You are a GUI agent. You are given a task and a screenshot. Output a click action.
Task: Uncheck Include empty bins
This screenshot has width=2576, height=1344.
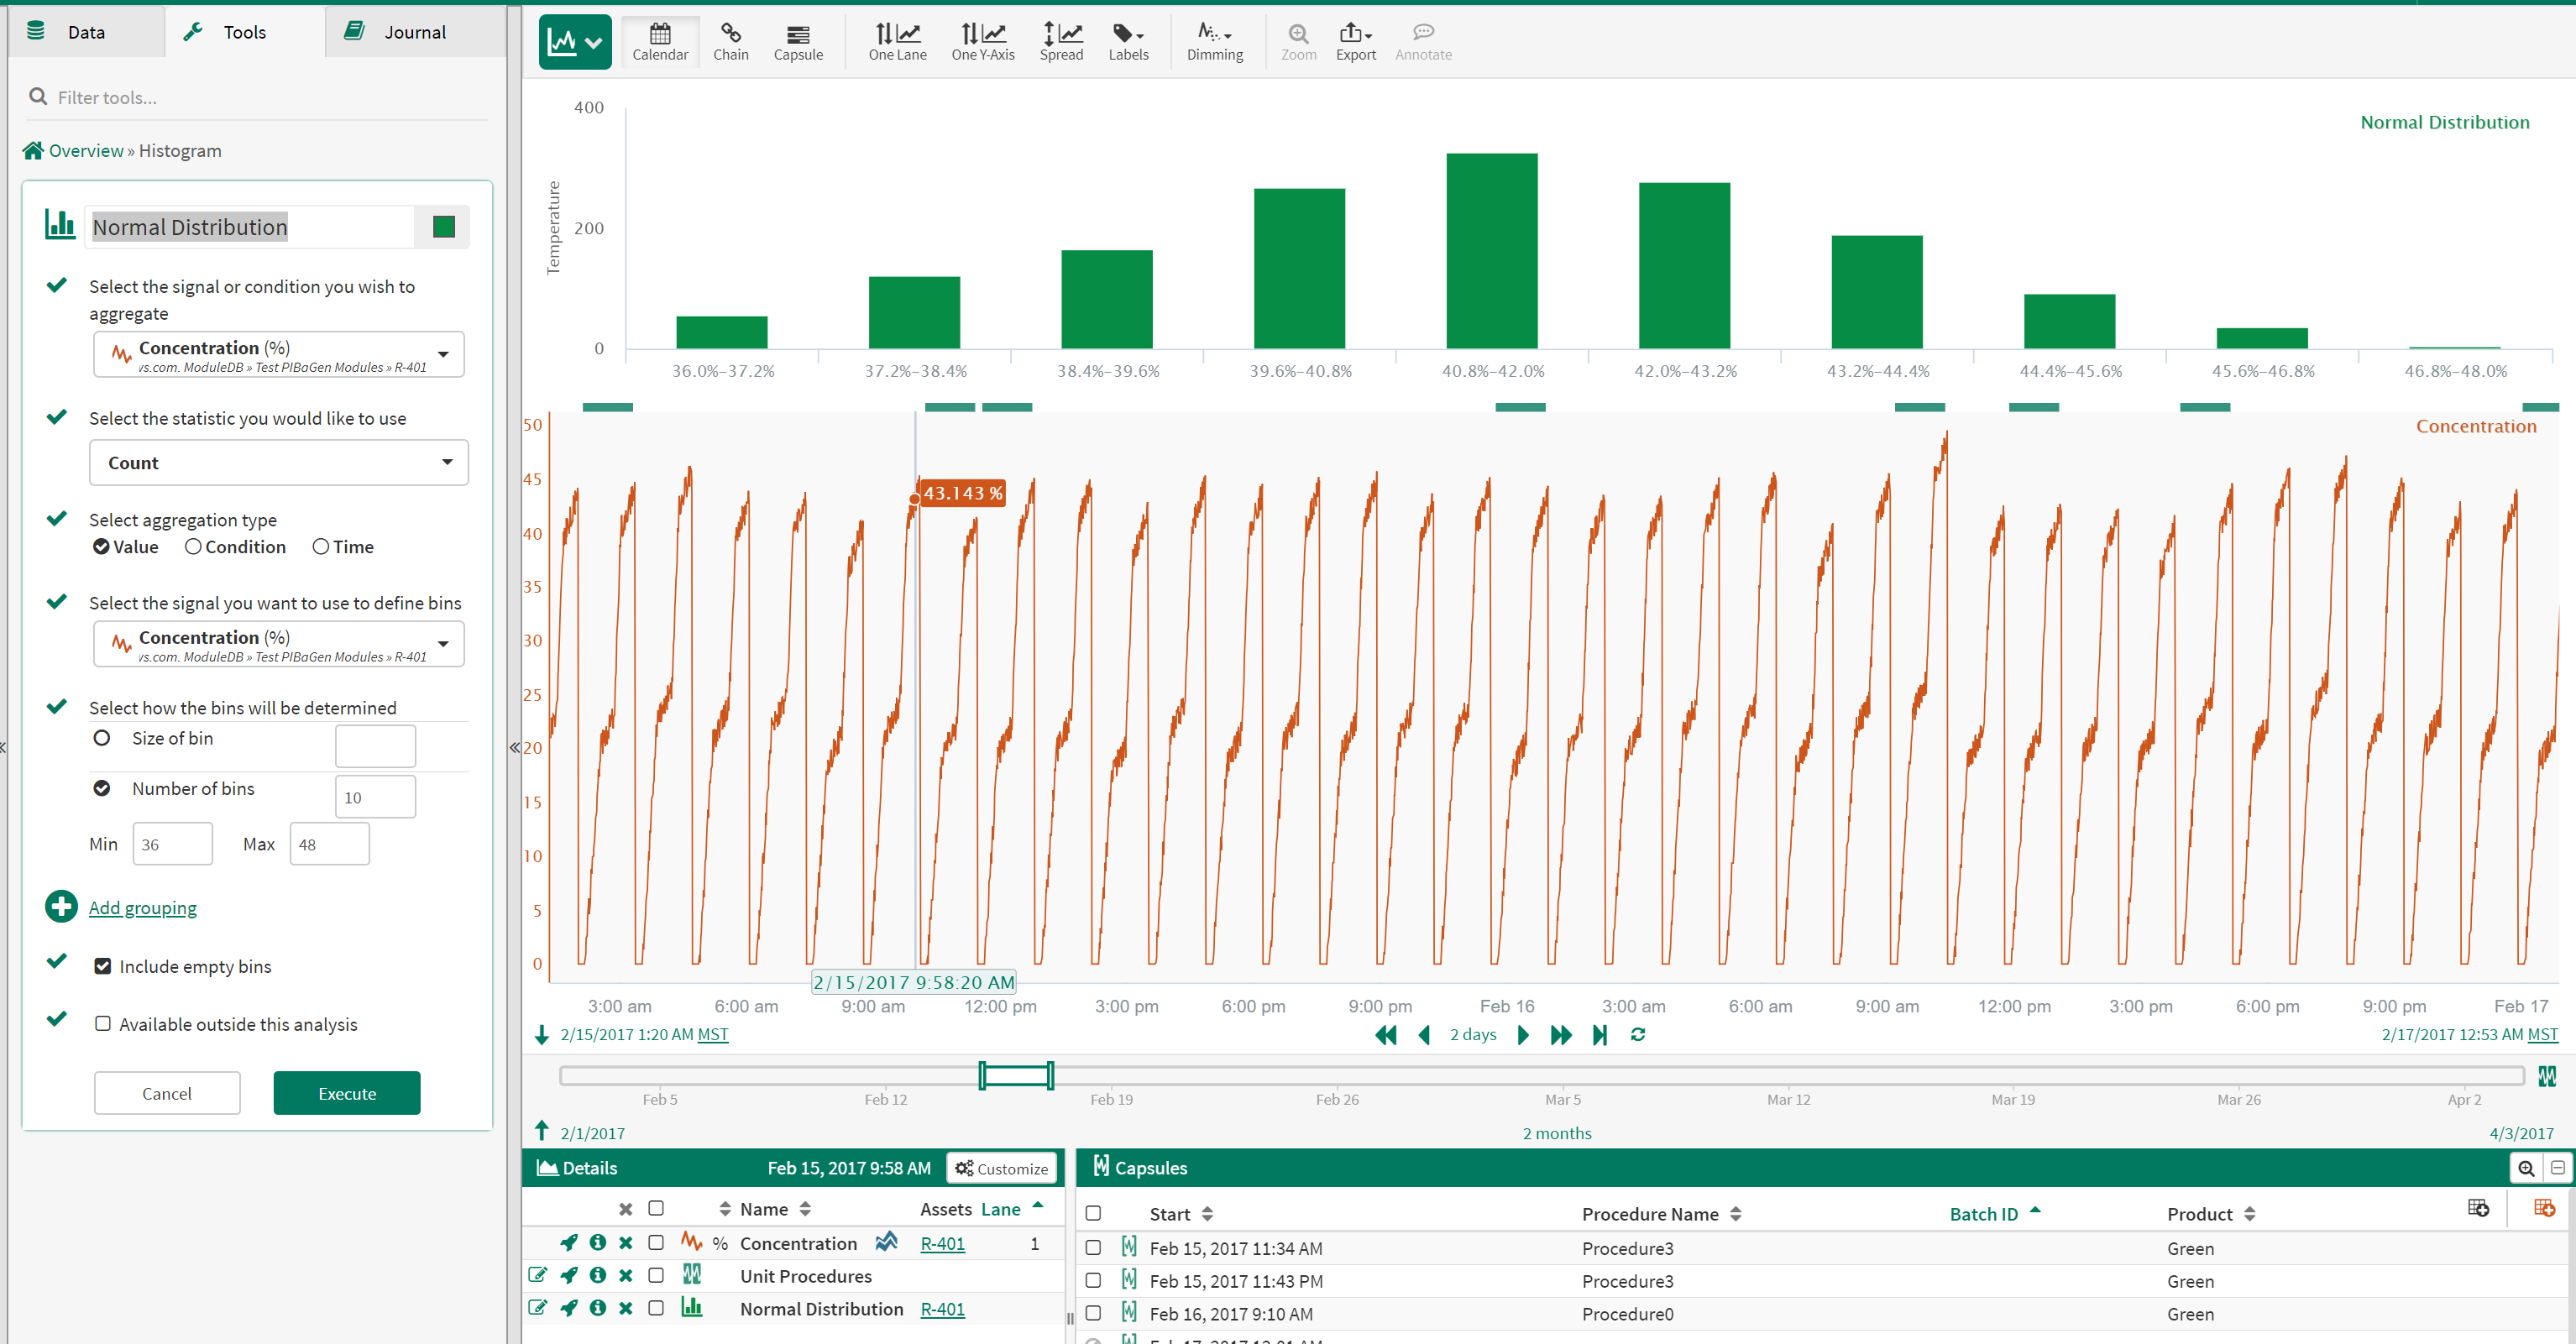[x=103, y=966]
